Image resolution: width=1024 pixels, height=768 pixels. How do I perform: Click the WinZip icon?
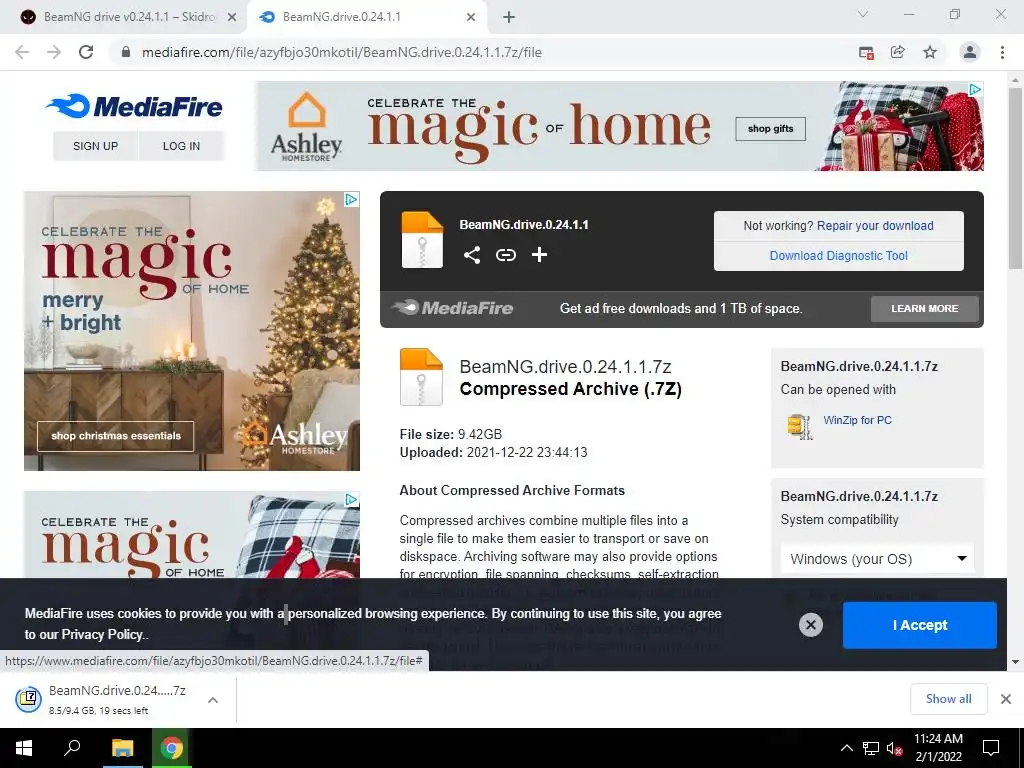[800, 426]
